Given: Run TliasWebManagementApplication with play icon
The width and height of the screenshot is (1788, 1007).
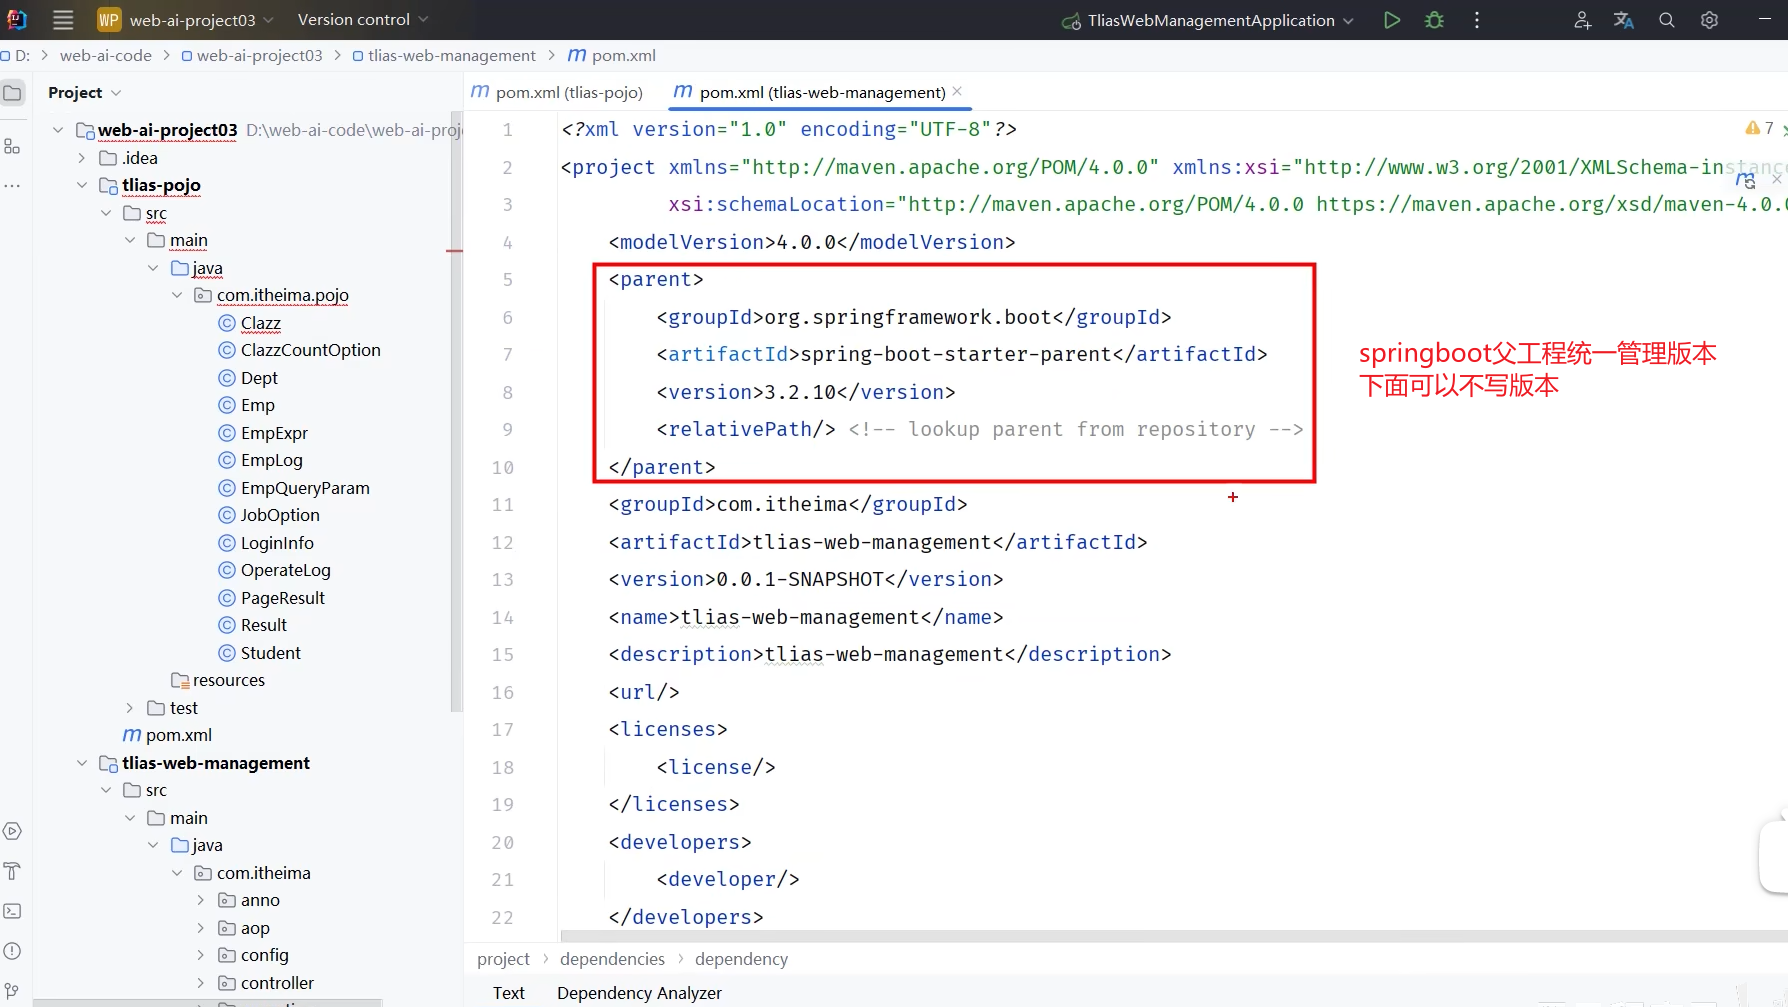Looking at the screenshot, I should 1391,20.
